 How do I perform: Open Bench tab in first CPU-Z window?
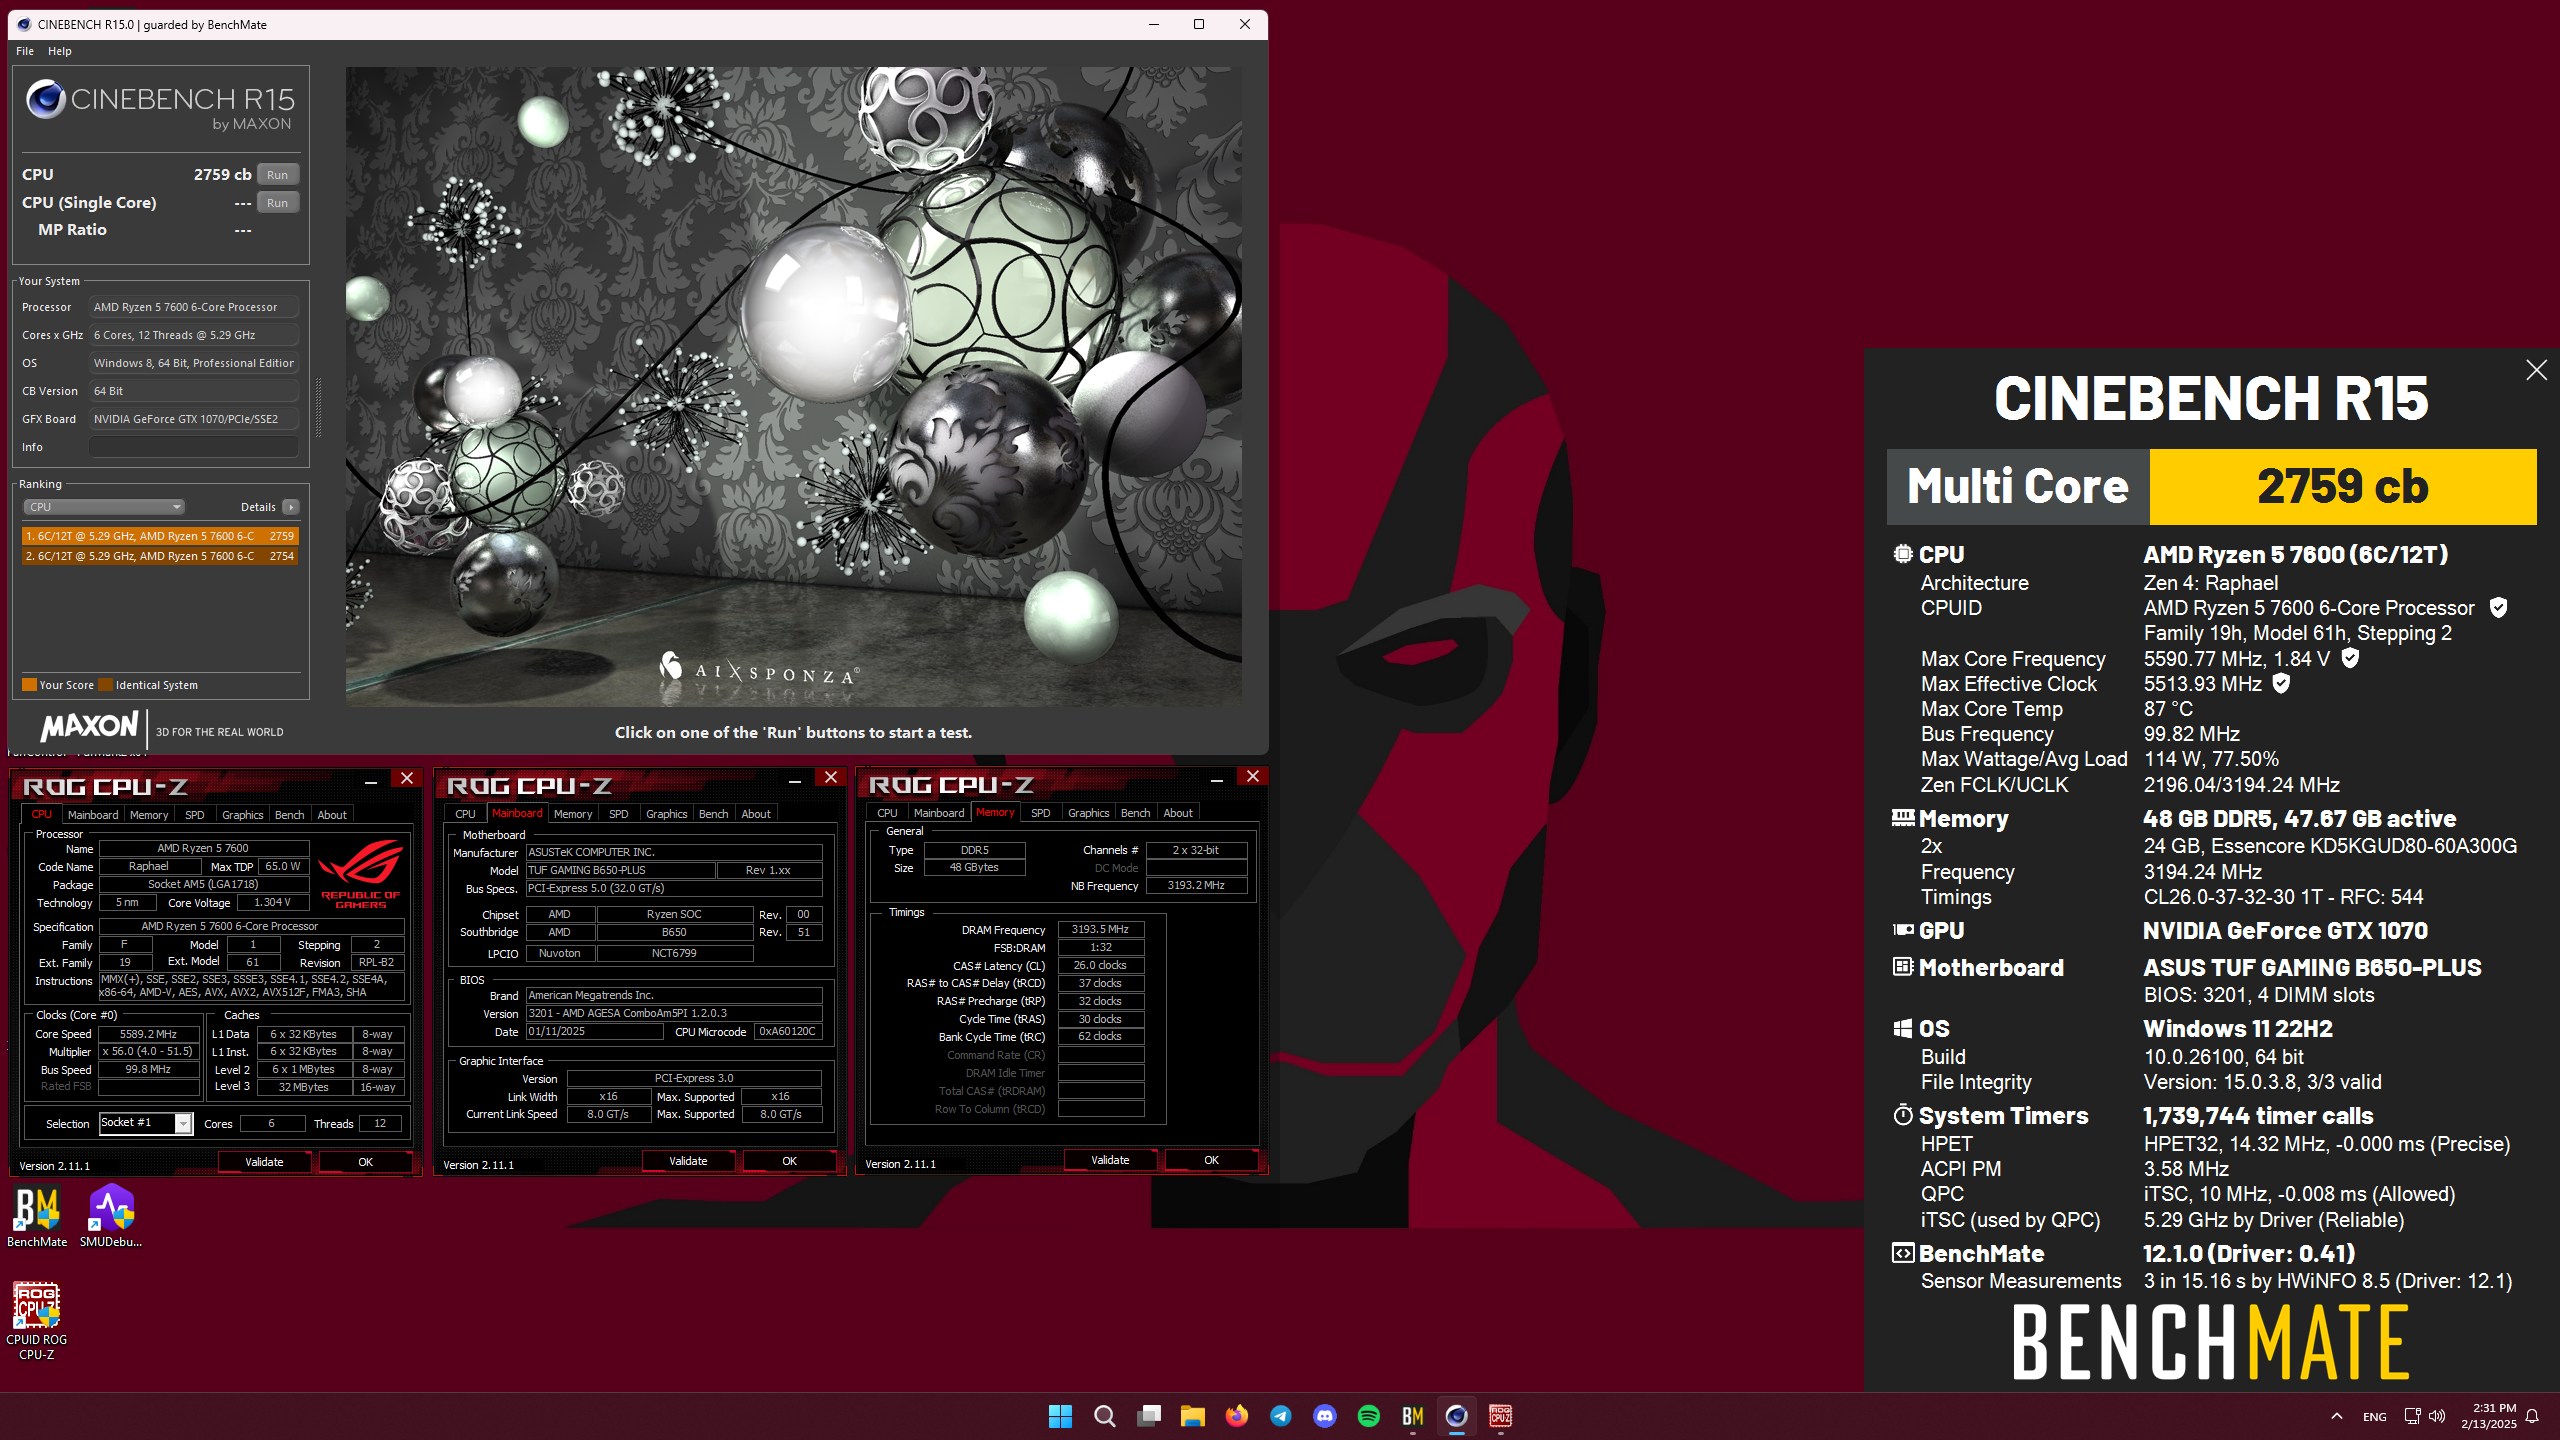pyautogui.click(x=289, y=815)
